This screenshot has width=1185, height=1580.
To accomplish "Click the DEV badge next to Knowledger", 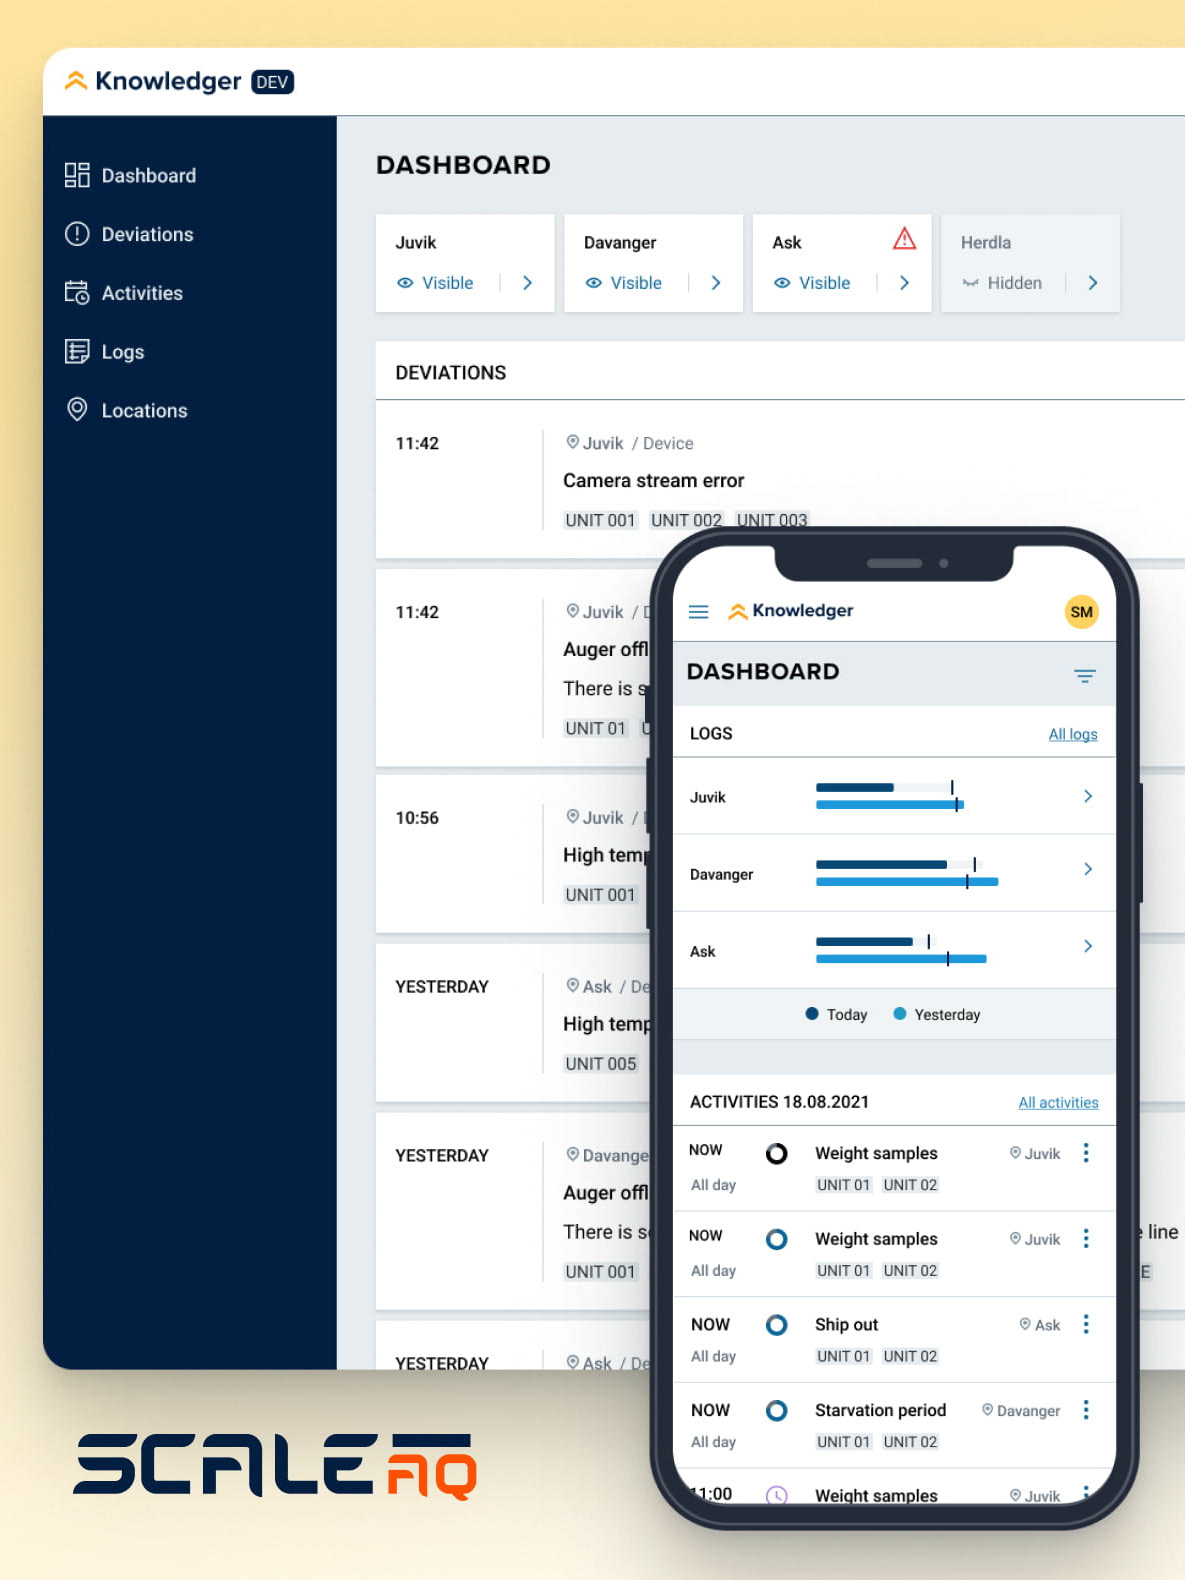I will click(272, 82).
